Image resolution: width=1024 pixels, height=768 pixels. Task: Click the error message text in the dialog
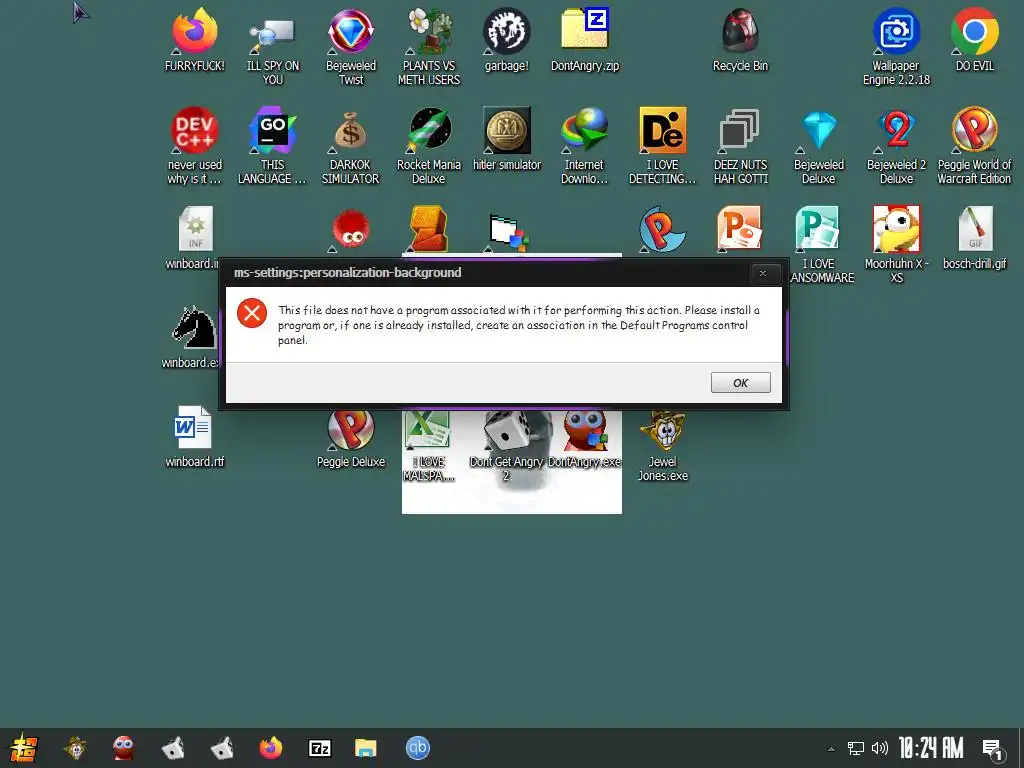[519, 325]
